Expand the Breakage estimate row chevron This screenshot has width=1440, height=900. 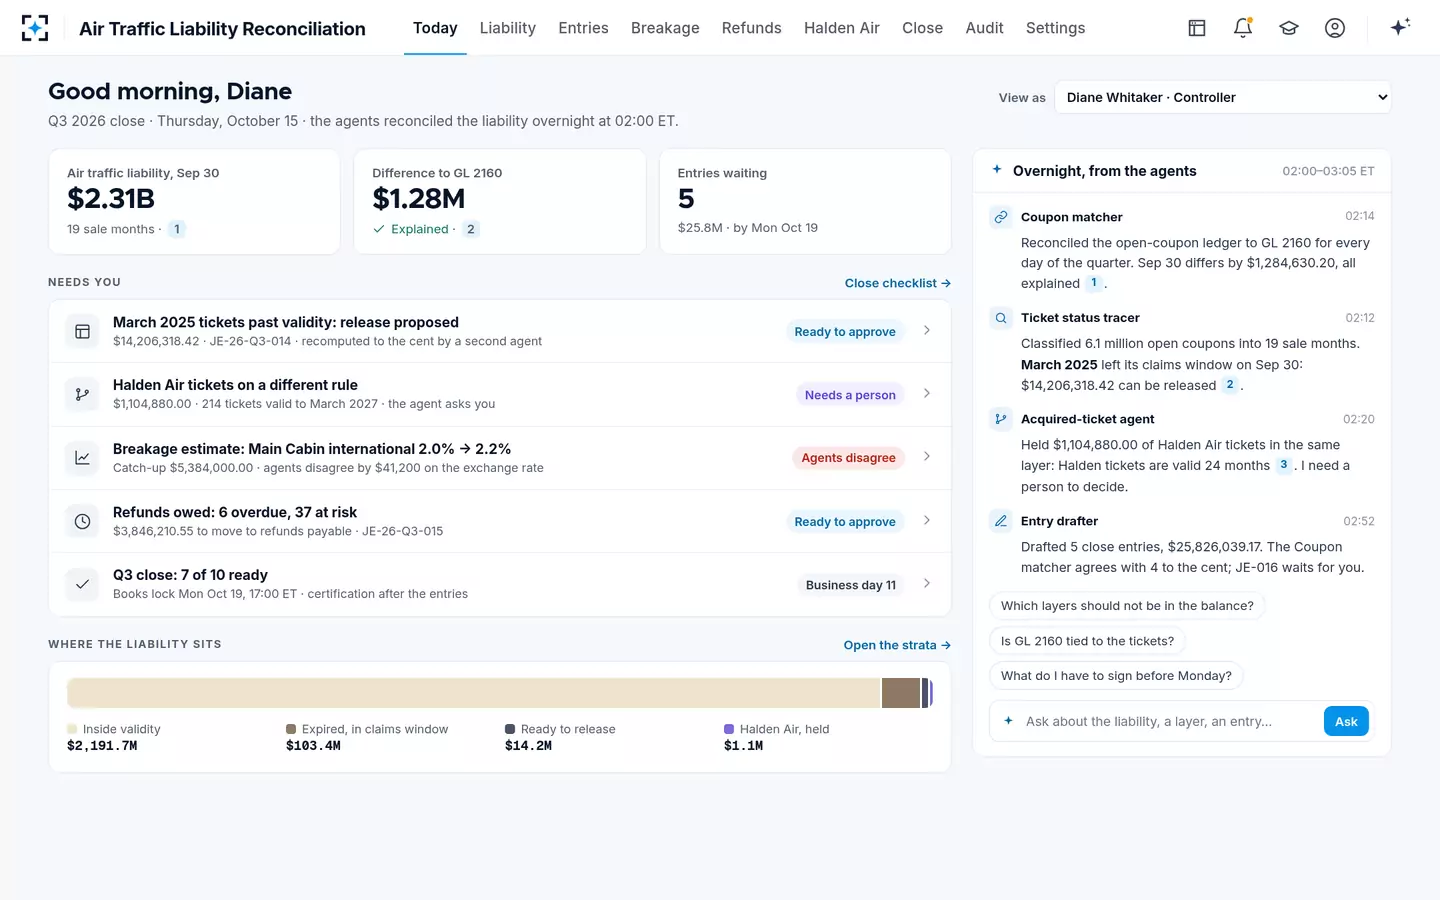coord(927,456)
